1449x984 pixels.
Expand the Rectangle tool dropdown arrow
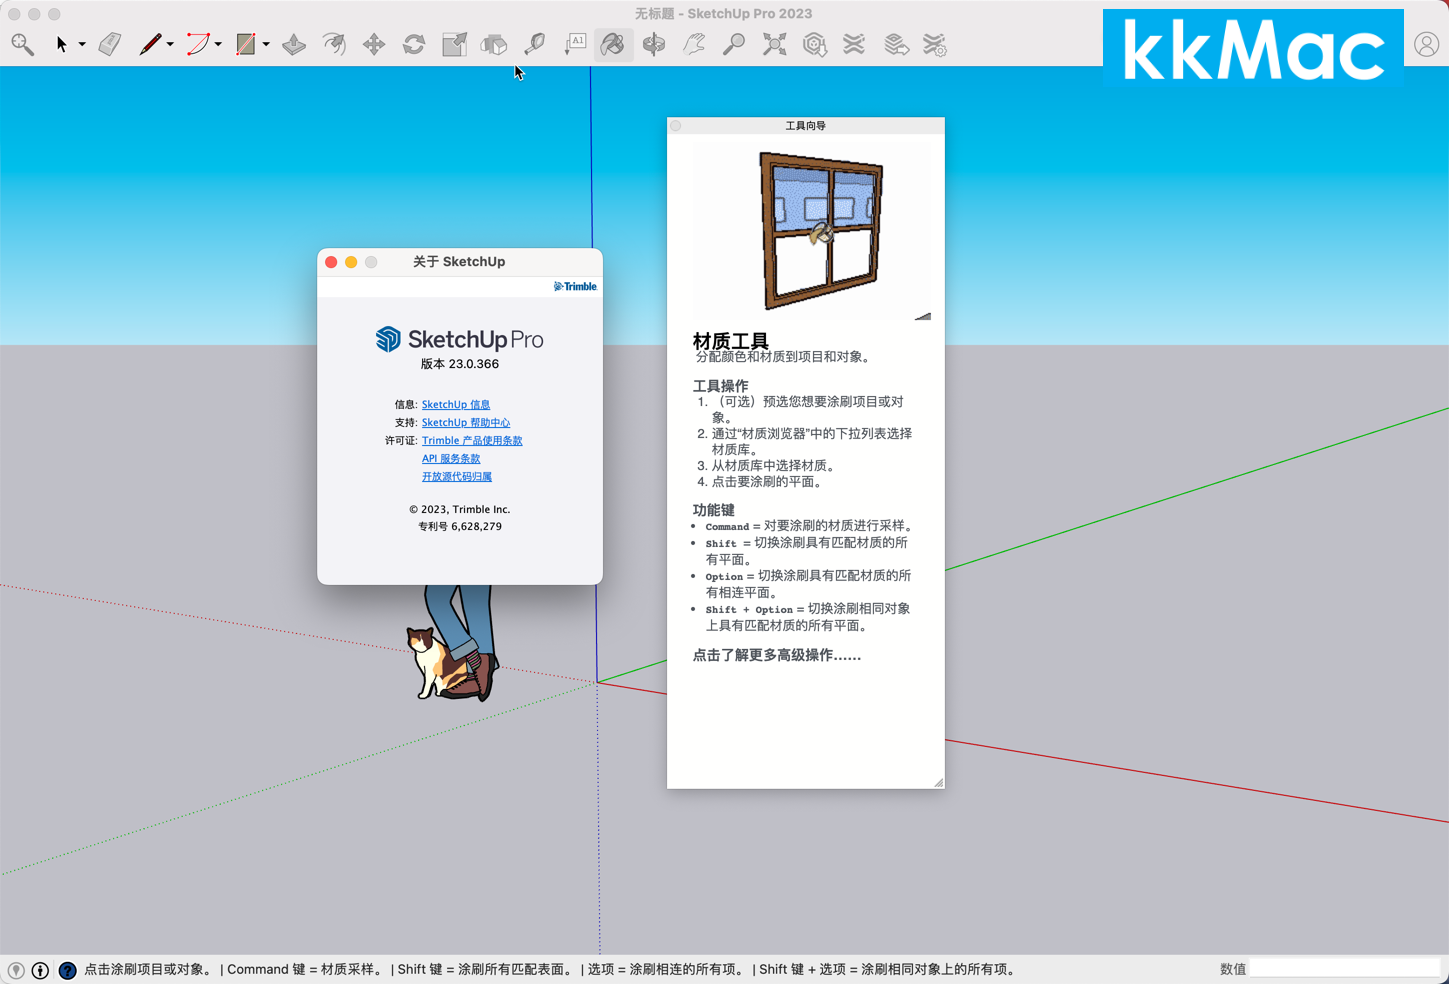pyautogui.click(x=266, y=45)
